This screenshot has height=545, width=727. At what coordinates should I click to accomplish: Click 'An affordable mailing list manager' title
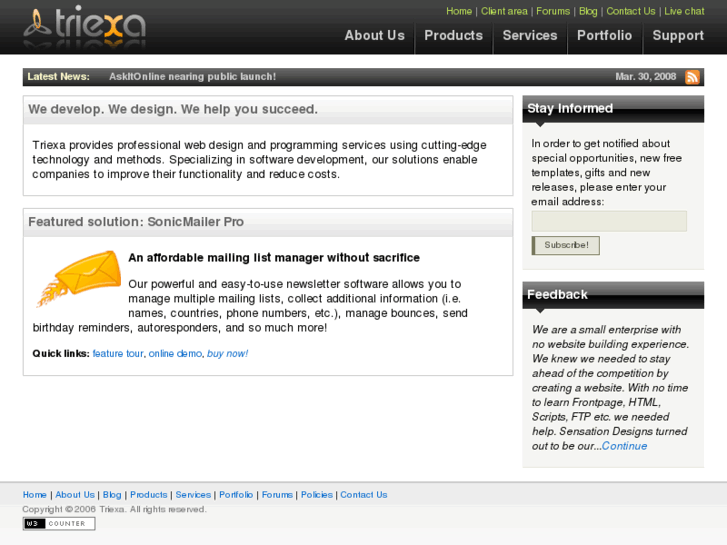(x=274, y=258)
